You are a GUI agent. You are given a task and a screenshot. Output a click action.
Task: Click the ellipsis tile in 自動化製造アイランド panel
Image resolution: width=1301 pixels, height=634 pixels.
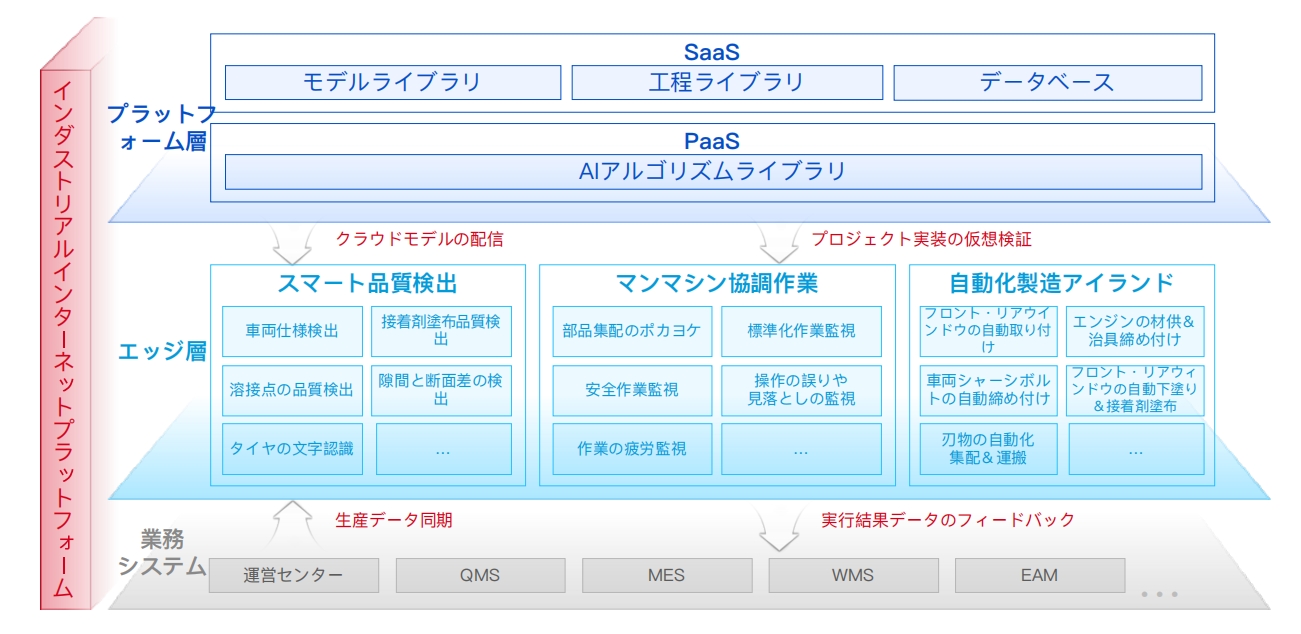point(1135,449)
